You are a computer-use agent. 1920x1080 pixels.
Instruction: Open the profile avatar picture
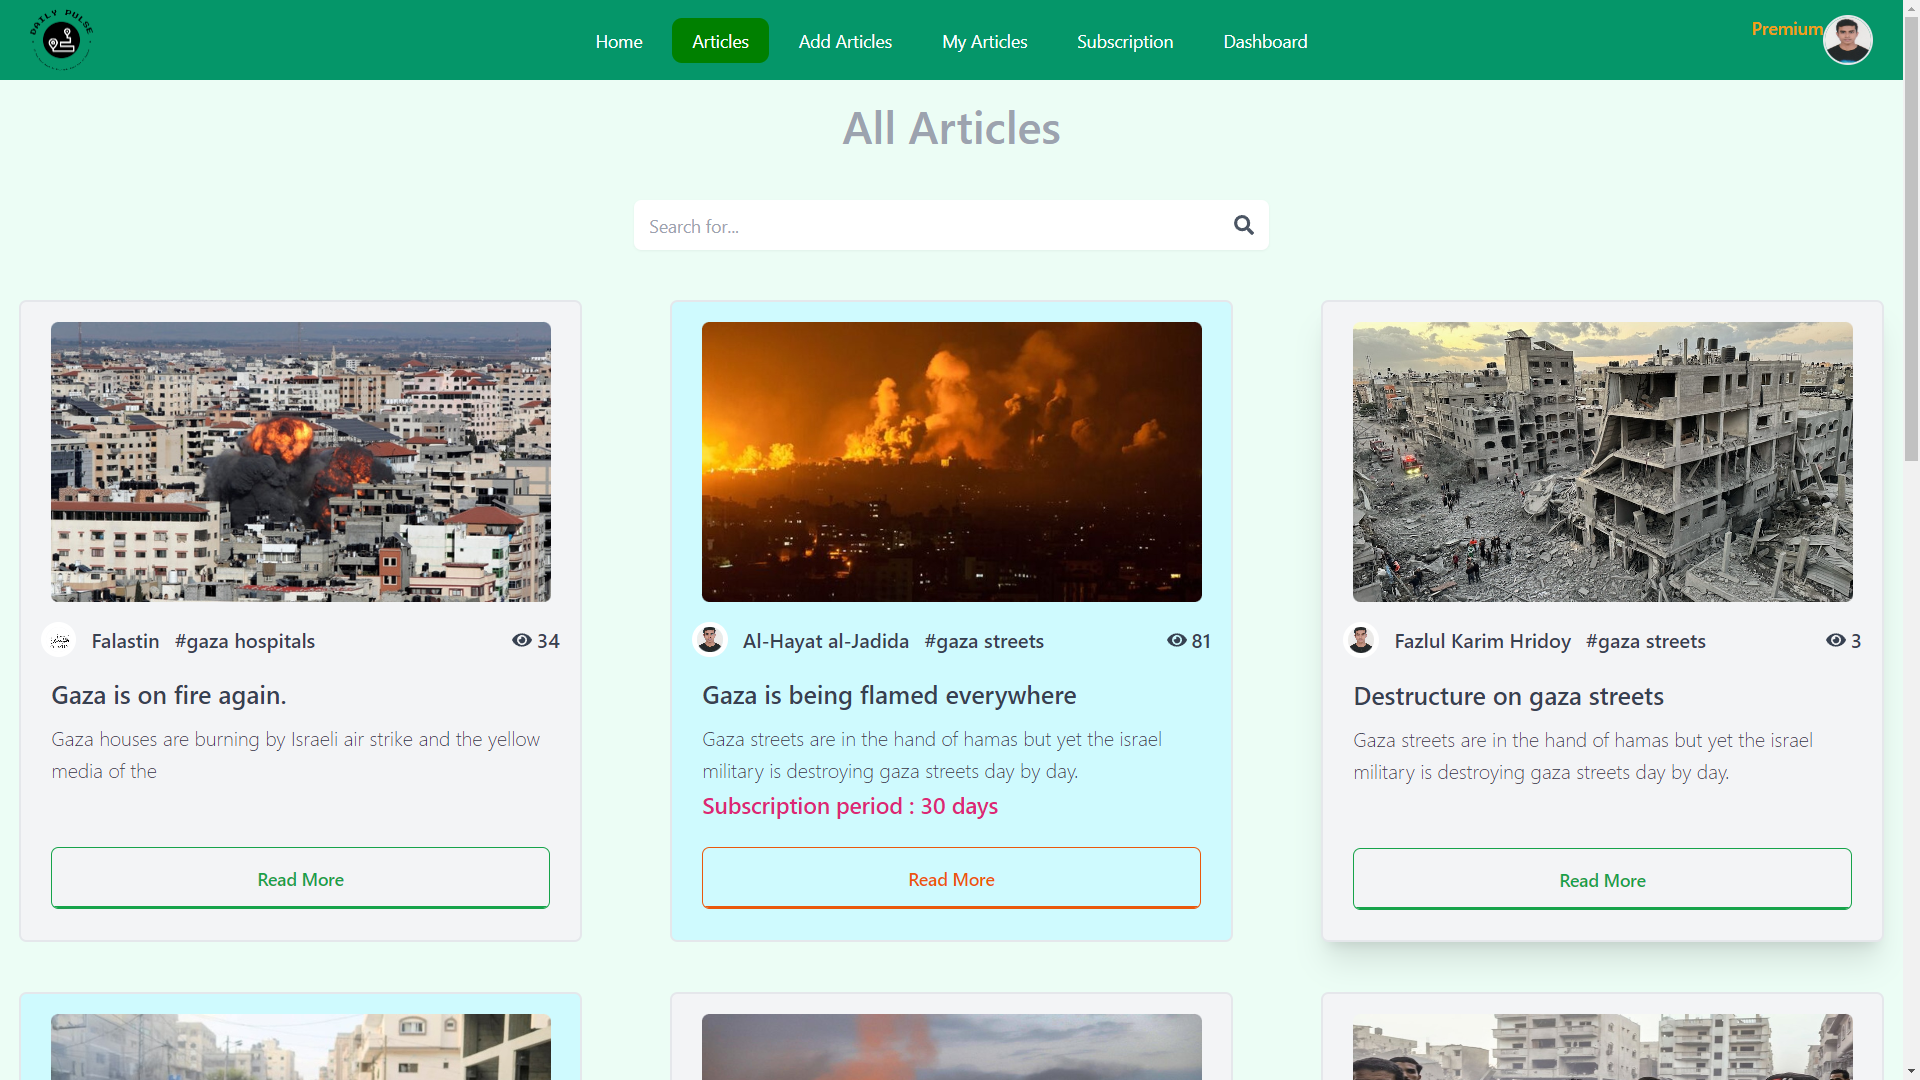1848,40
